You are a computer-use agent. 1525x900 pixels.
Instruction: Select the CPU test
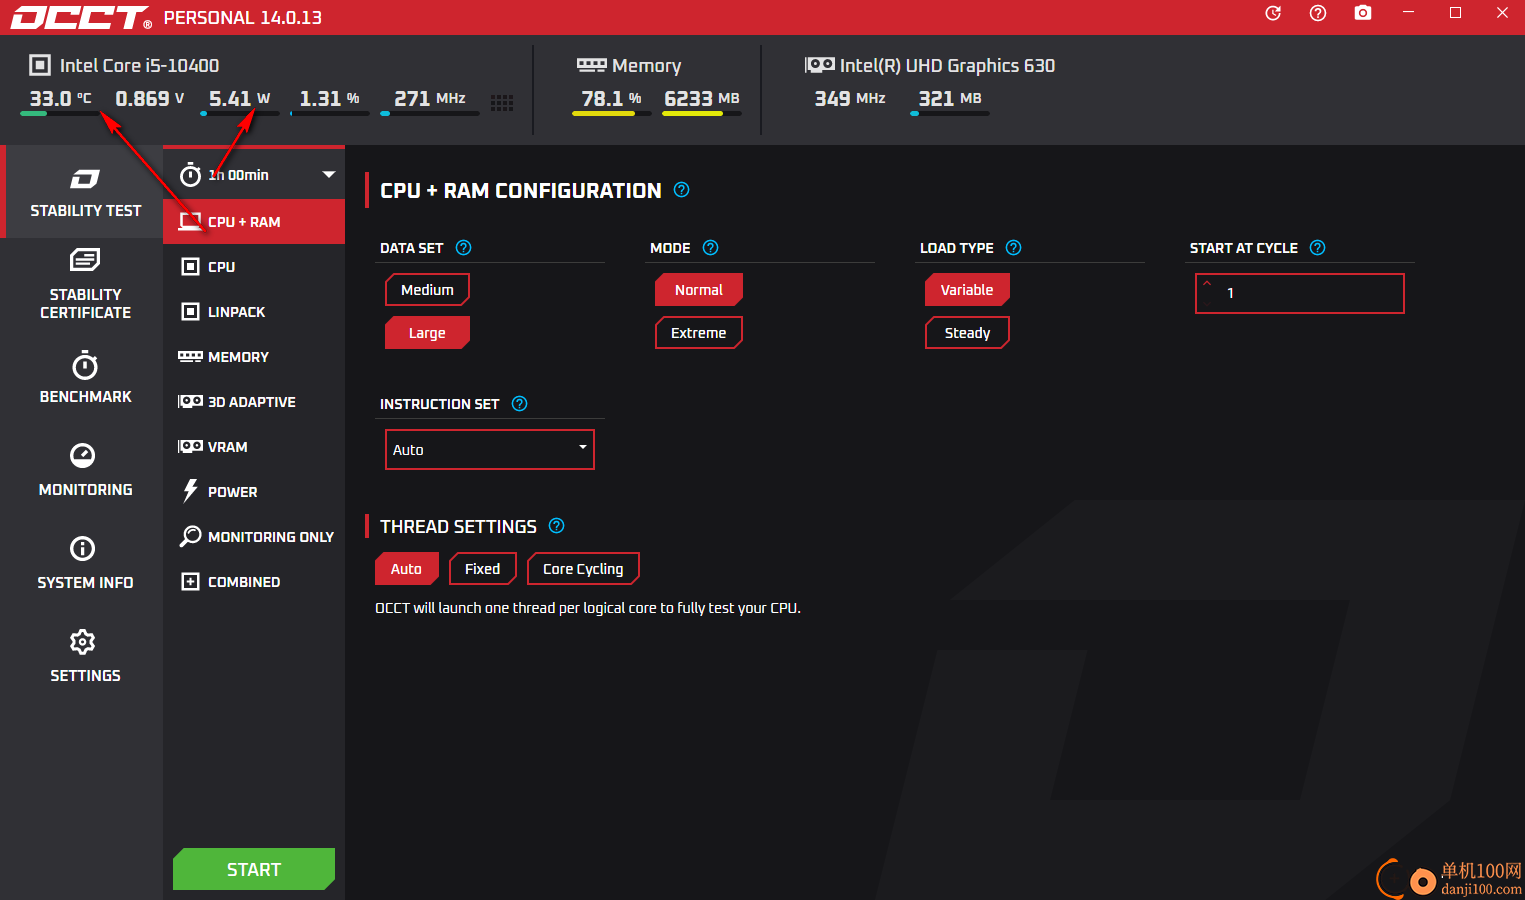coord(254,267)
